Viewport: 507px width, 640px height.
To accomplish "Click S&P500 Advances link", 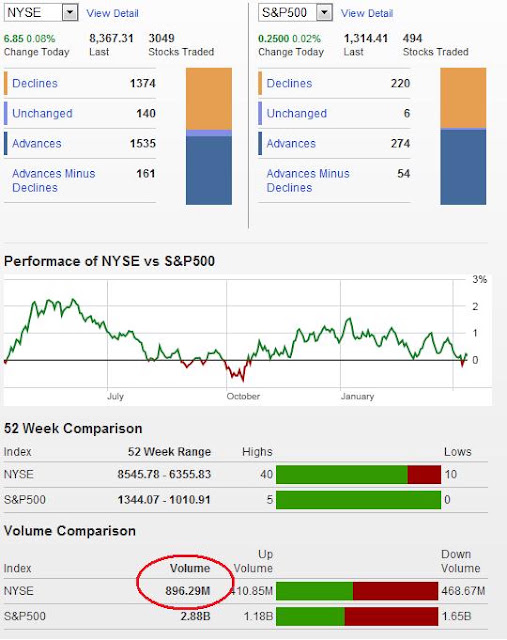I will [x=291, y=144].
